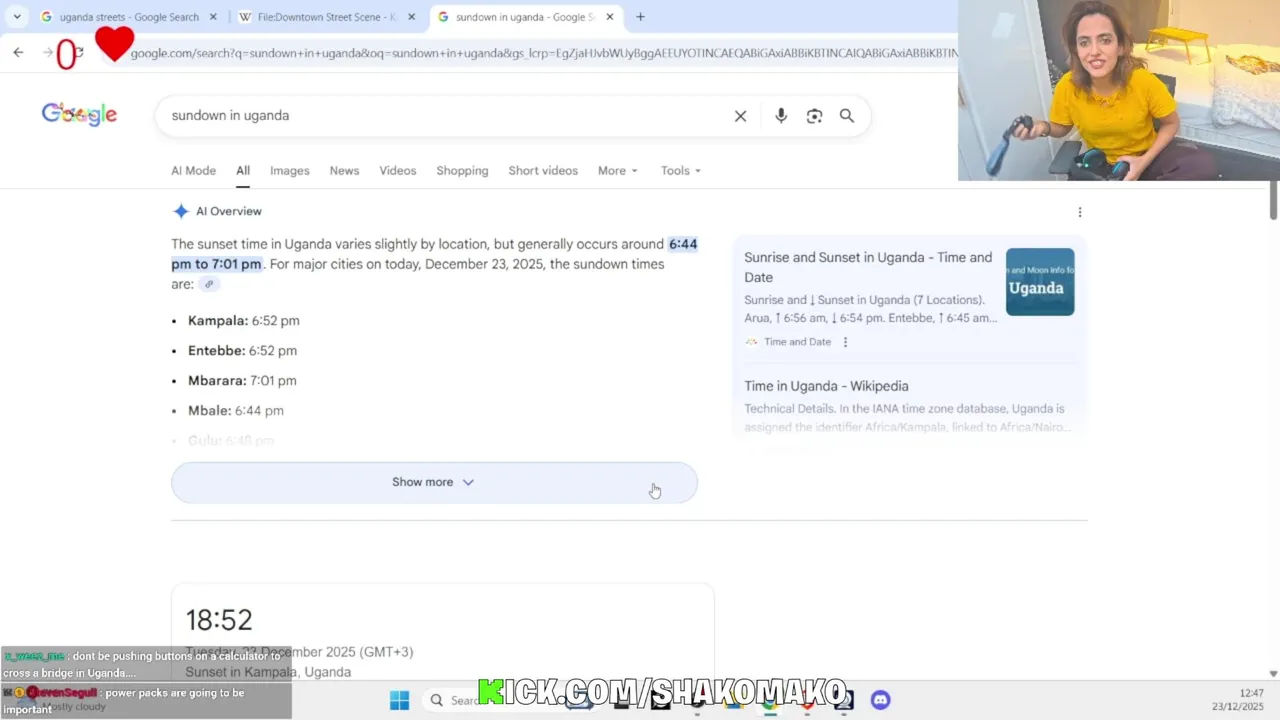Select the All results tab
This screenshot has width=1280, height=720.
(243, 171)
